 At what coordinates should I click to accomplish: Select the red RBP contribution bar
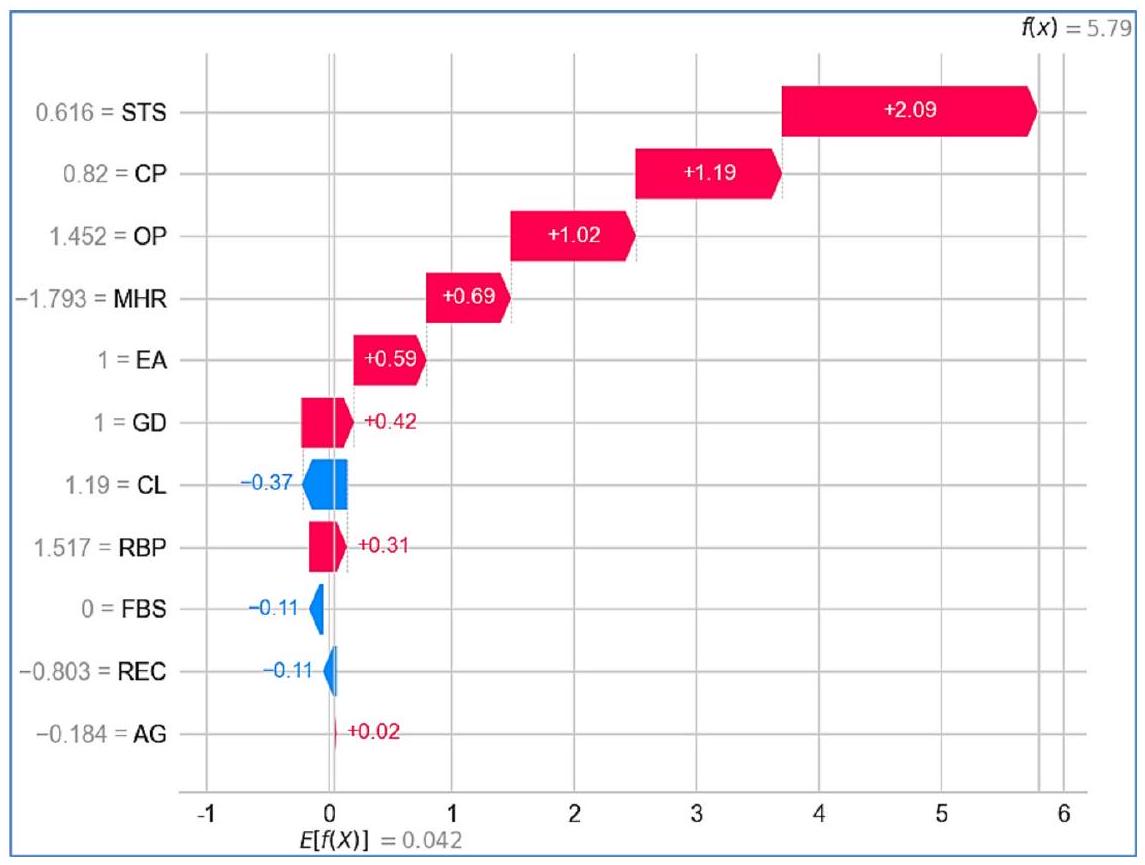point(327,547)
